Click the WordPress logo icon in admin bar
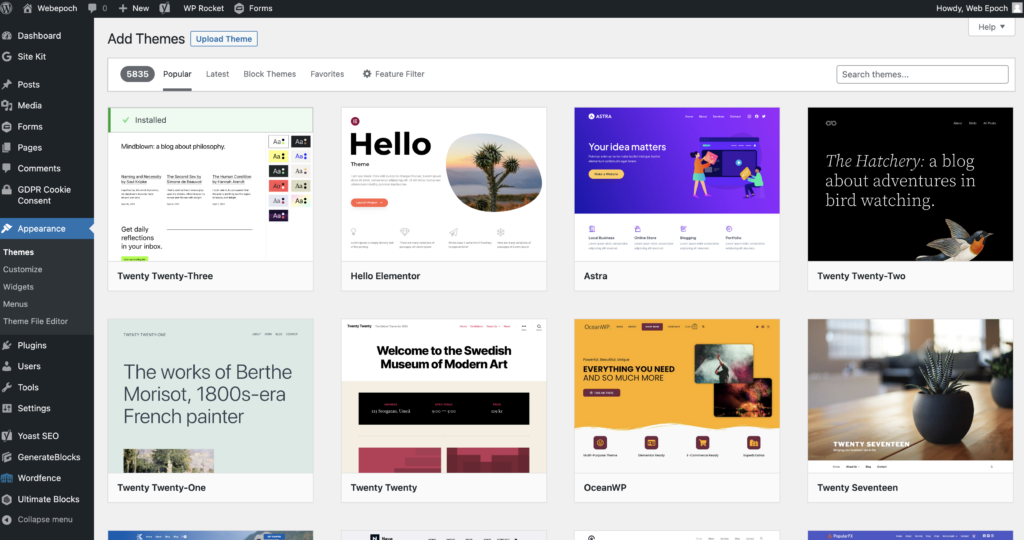 coord(7,8)
